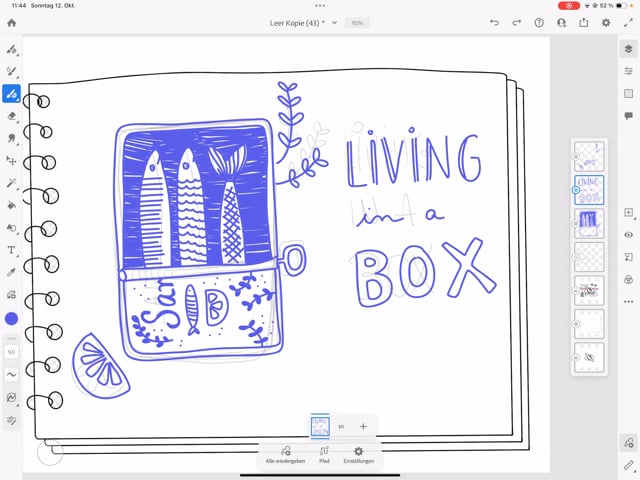Activate the Transform move tool
This screenshot has width=640, height=480.
(x=12, y=160)
